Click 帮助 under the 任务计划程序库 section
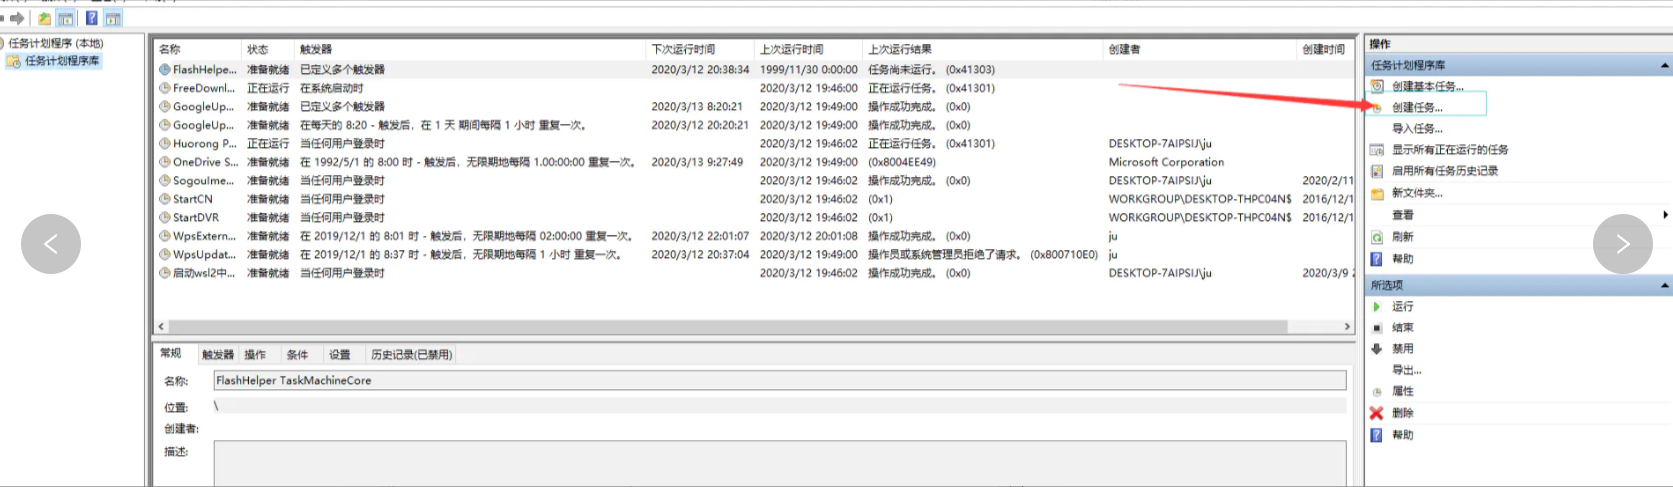The width and height of the screenshot is (1673, 487). [1402, 259]
